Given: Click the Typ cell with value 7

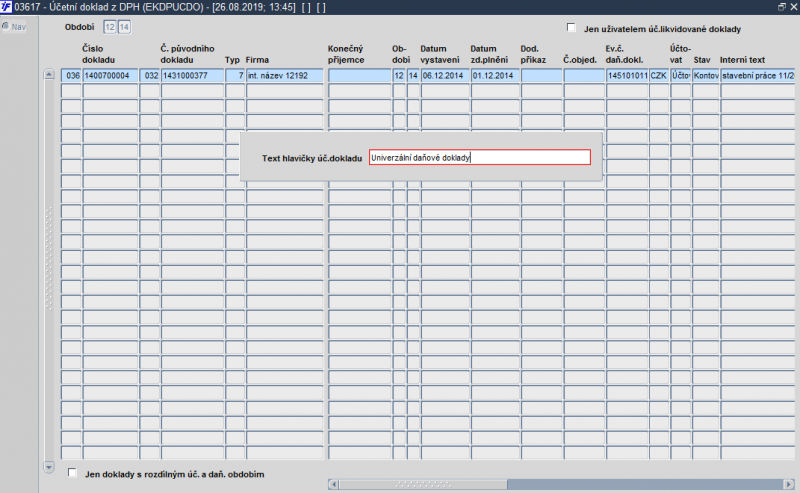Looking at the screenshot, I should (235, 76).
